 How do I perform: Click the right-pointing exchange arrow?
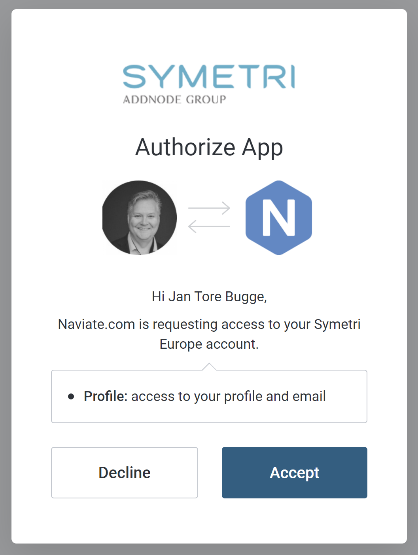(x=209, y=208)
